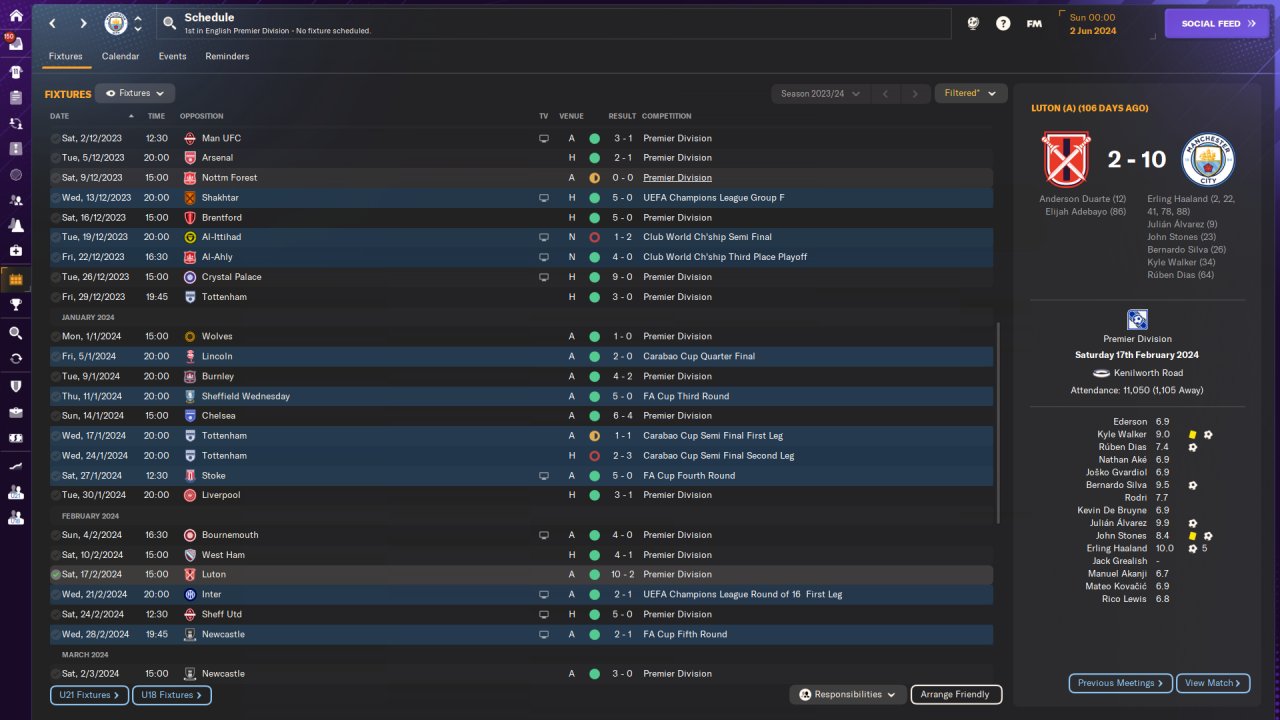Click the fixtures list vertical scrollbar

(998, 422)
